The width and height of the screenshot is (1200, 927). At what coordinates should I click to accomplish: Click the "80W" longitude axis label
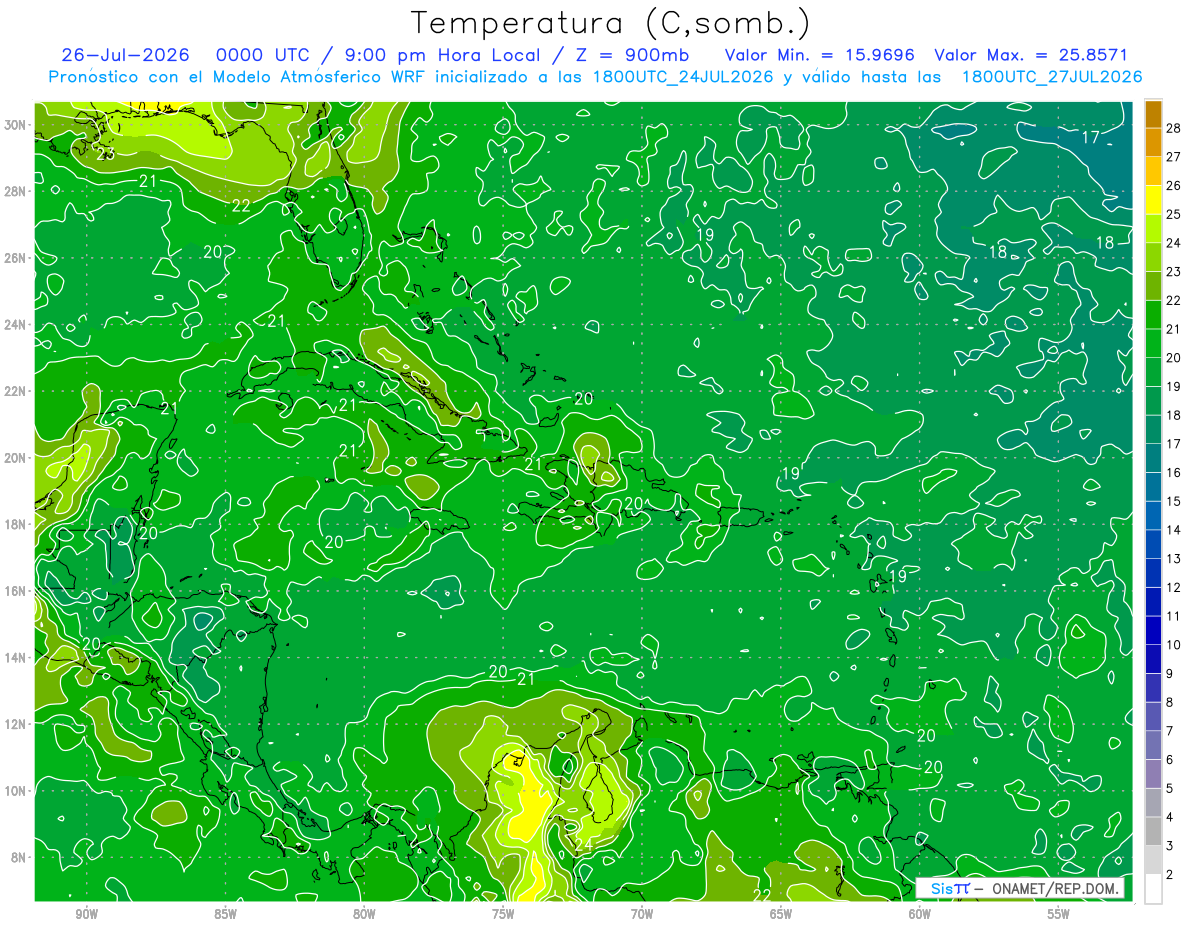(x=364, y=913)
